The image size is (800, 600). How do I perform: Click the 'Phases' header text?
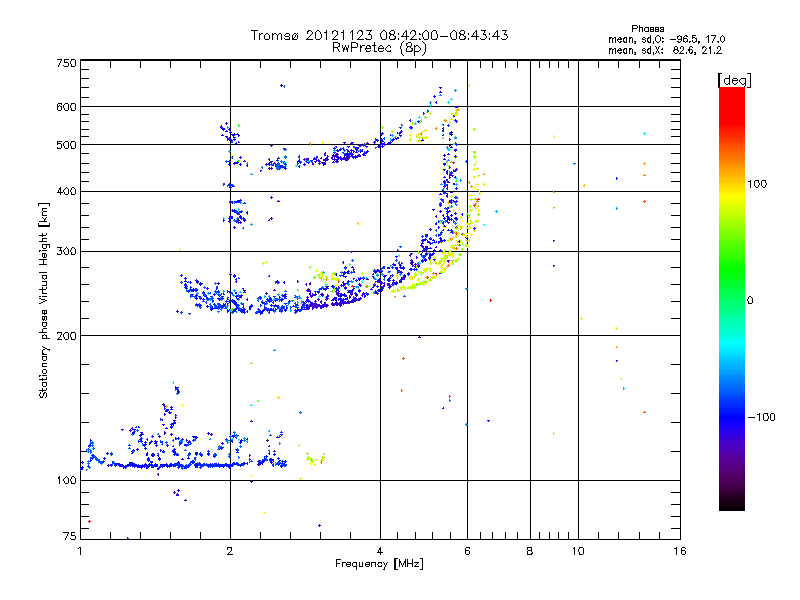coord(647,29)
